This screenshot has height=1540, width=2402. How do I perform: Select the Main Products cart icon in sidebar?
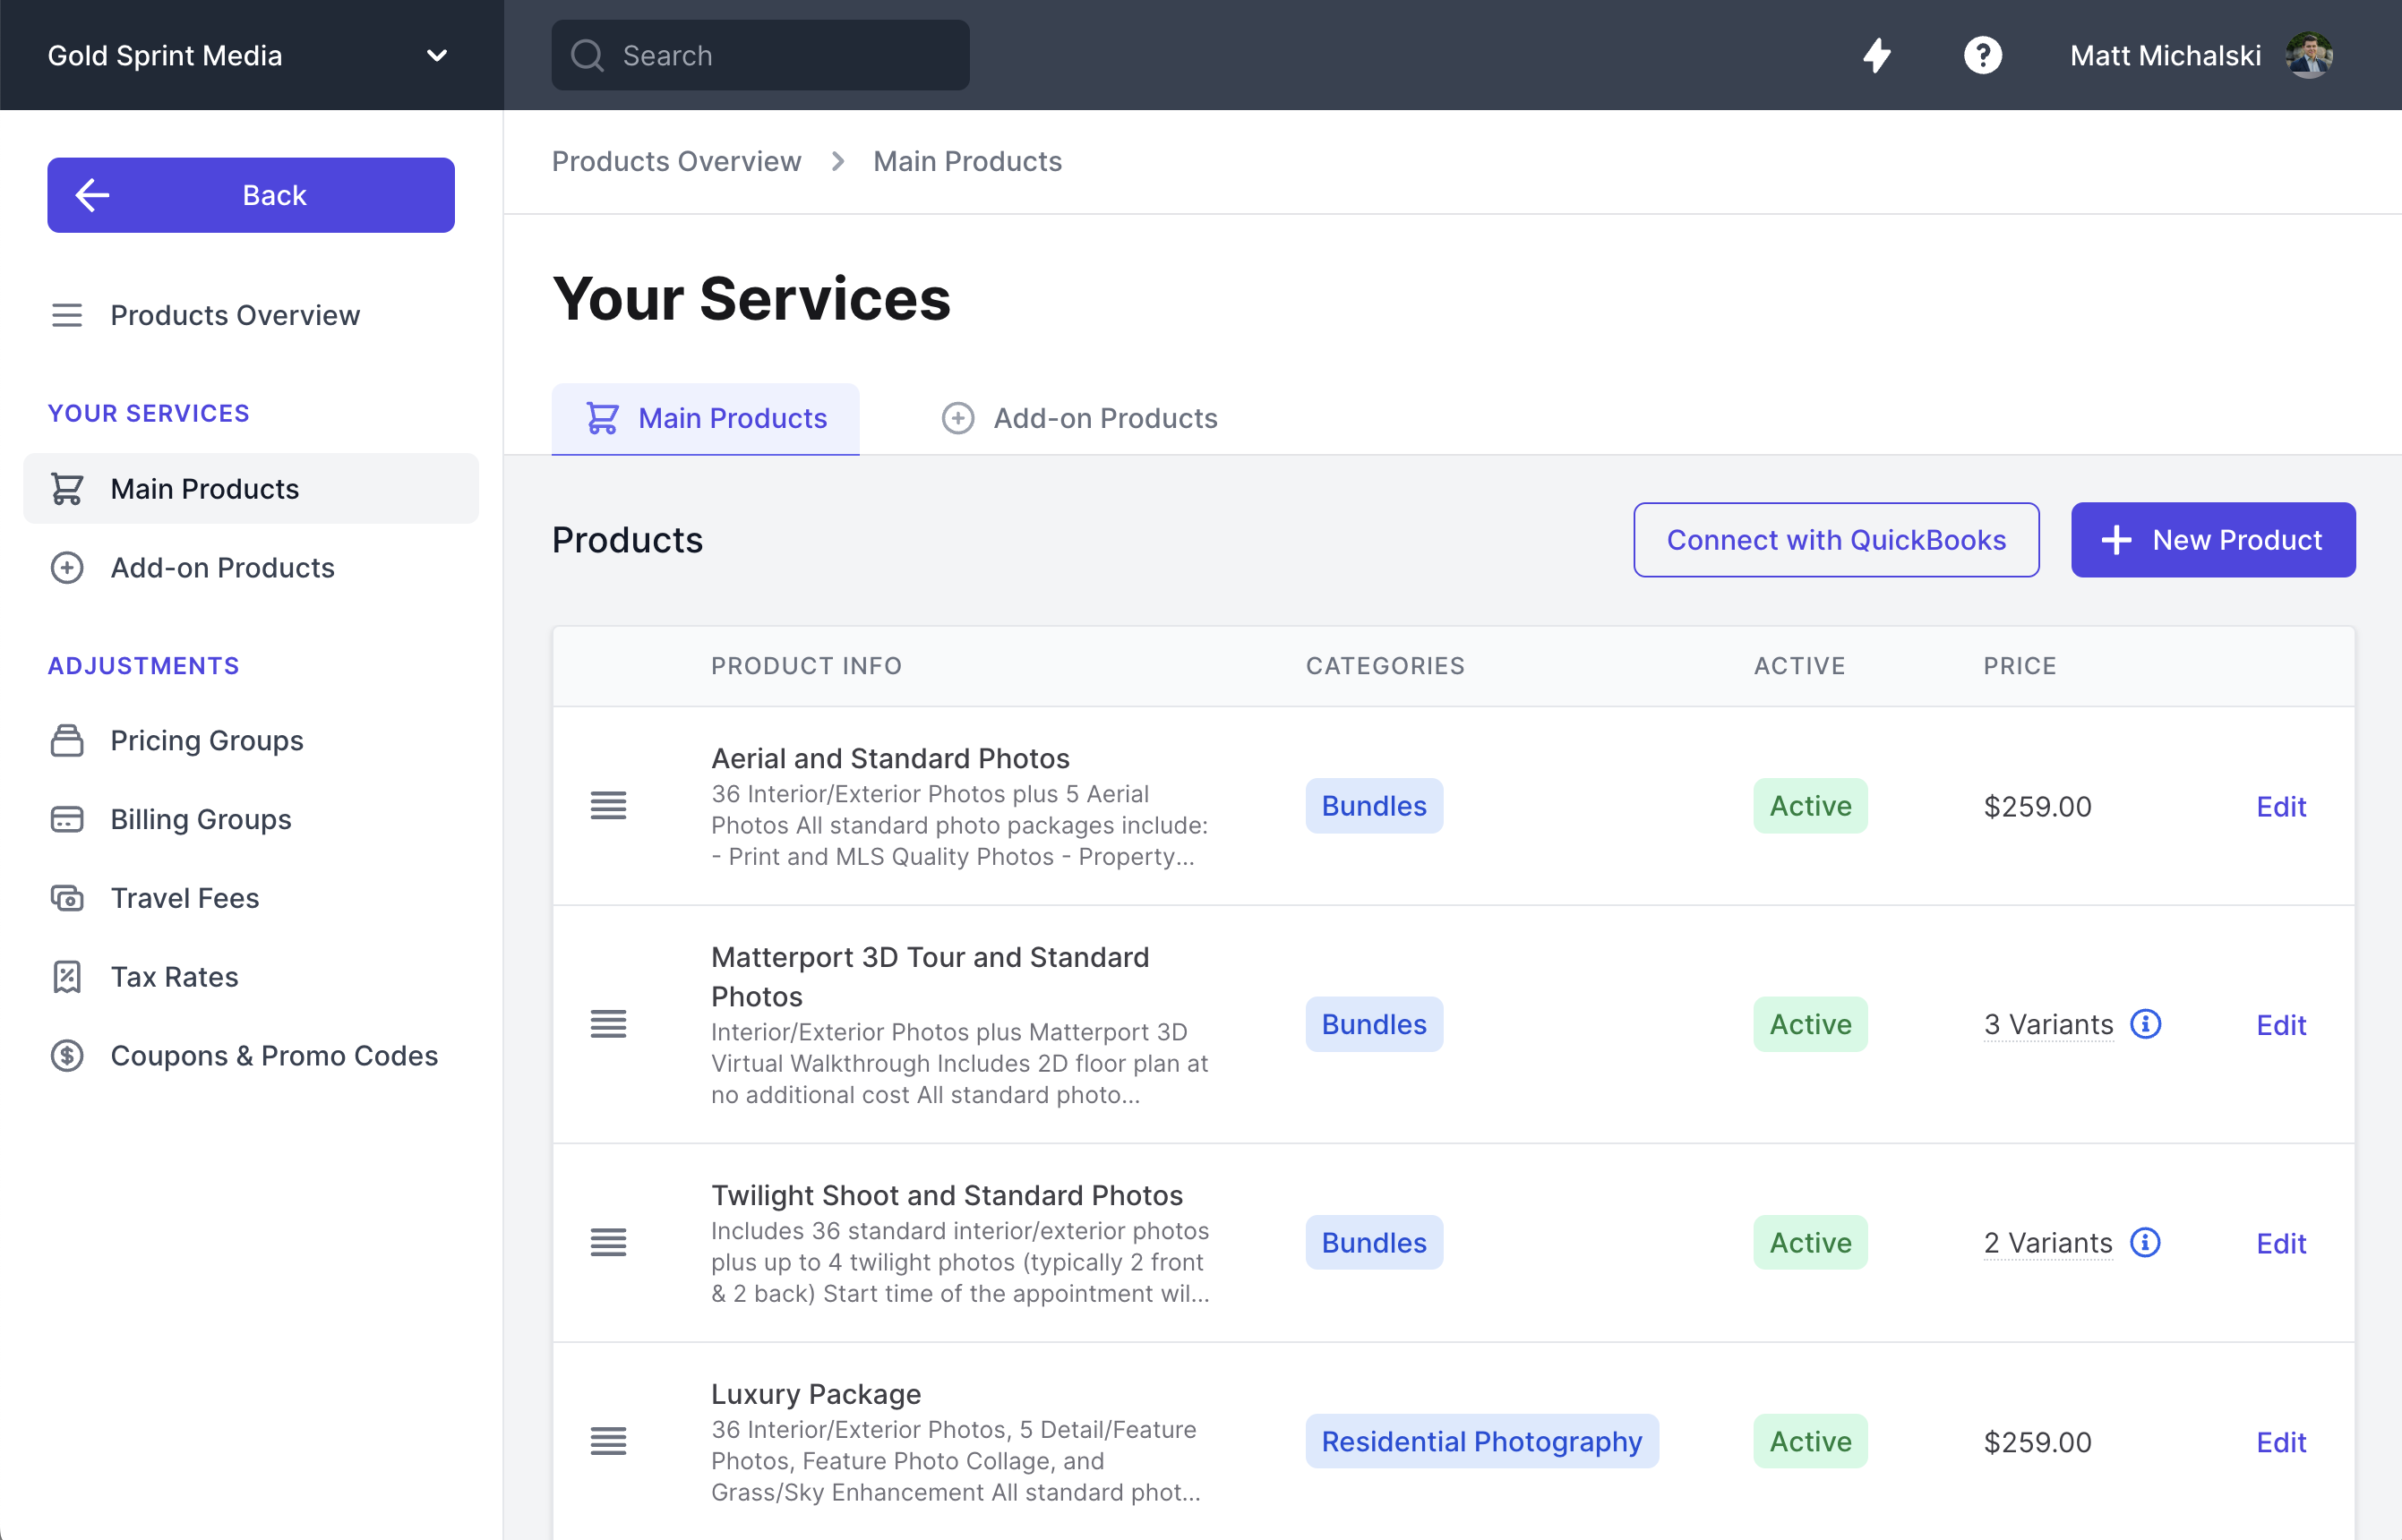pyautogui.click(x=66, y=488)
